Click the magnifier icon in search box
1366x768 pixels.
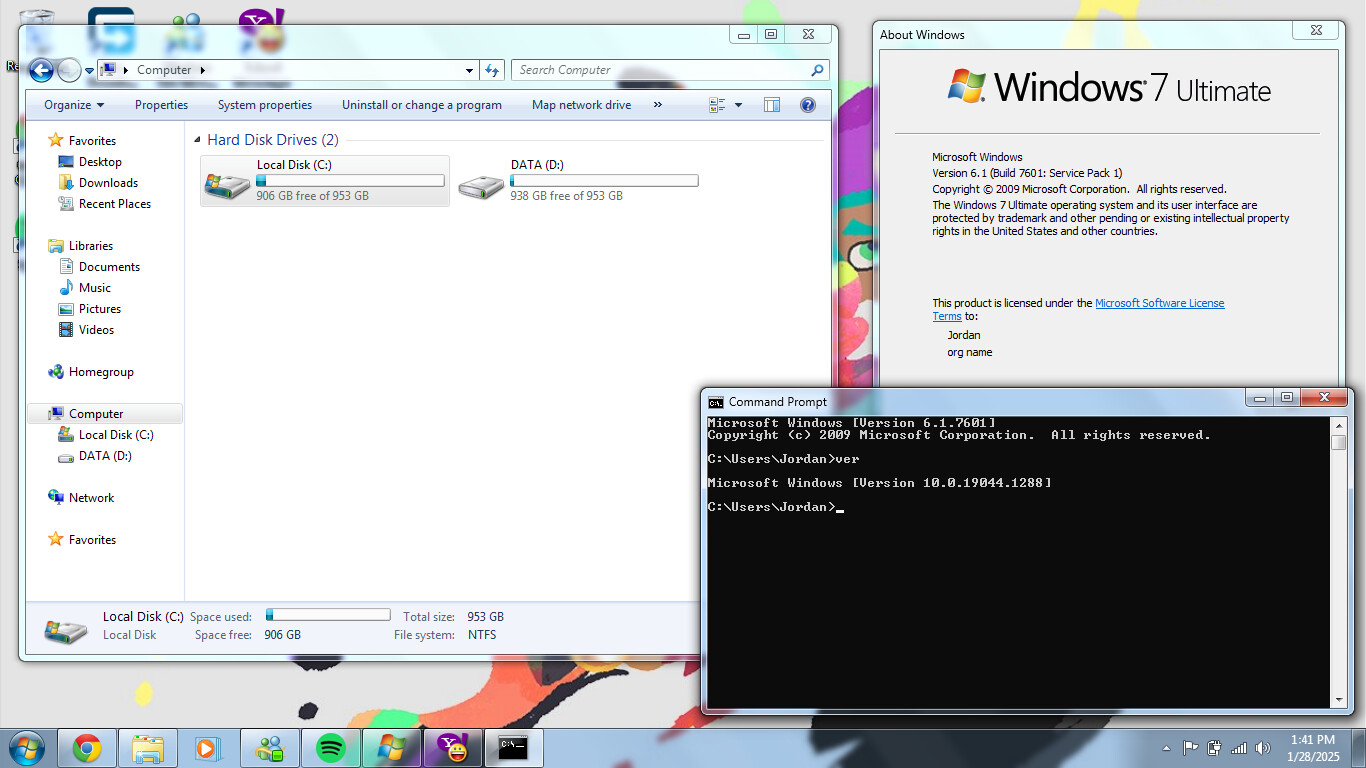point(817,70)
